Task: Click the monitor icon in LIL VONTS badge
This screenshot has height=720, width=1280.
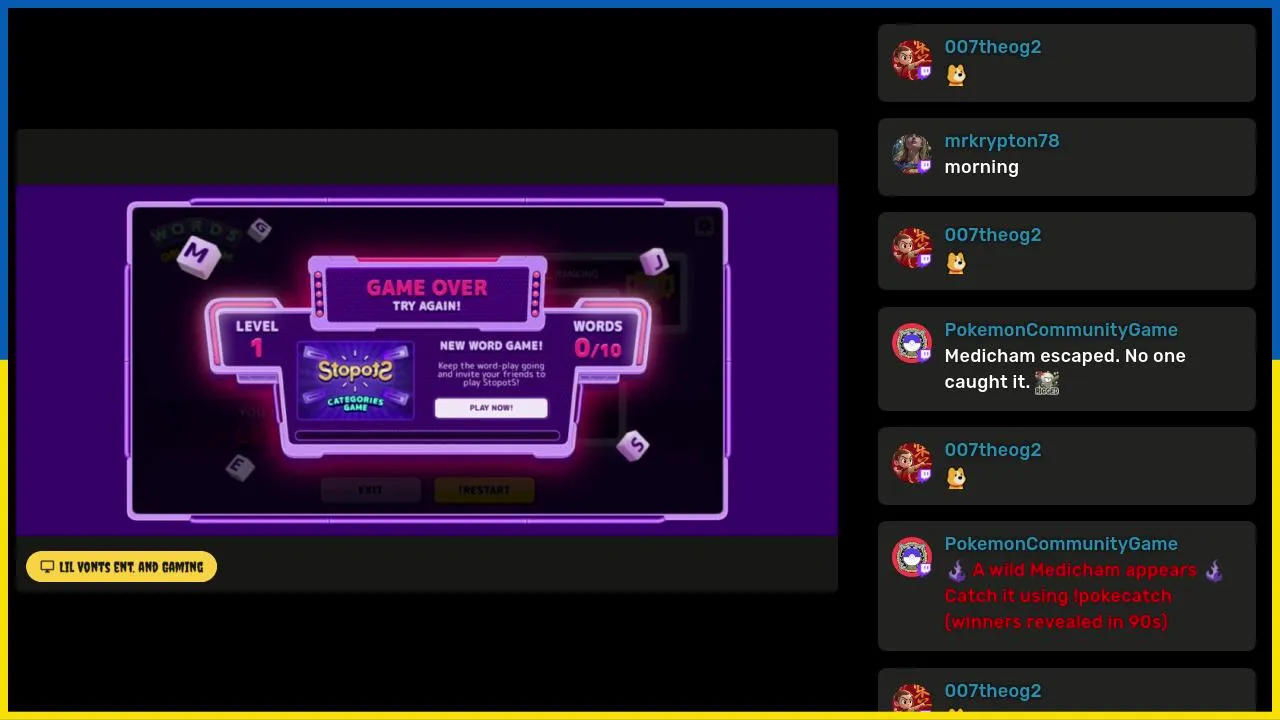Action: point(47,567)
